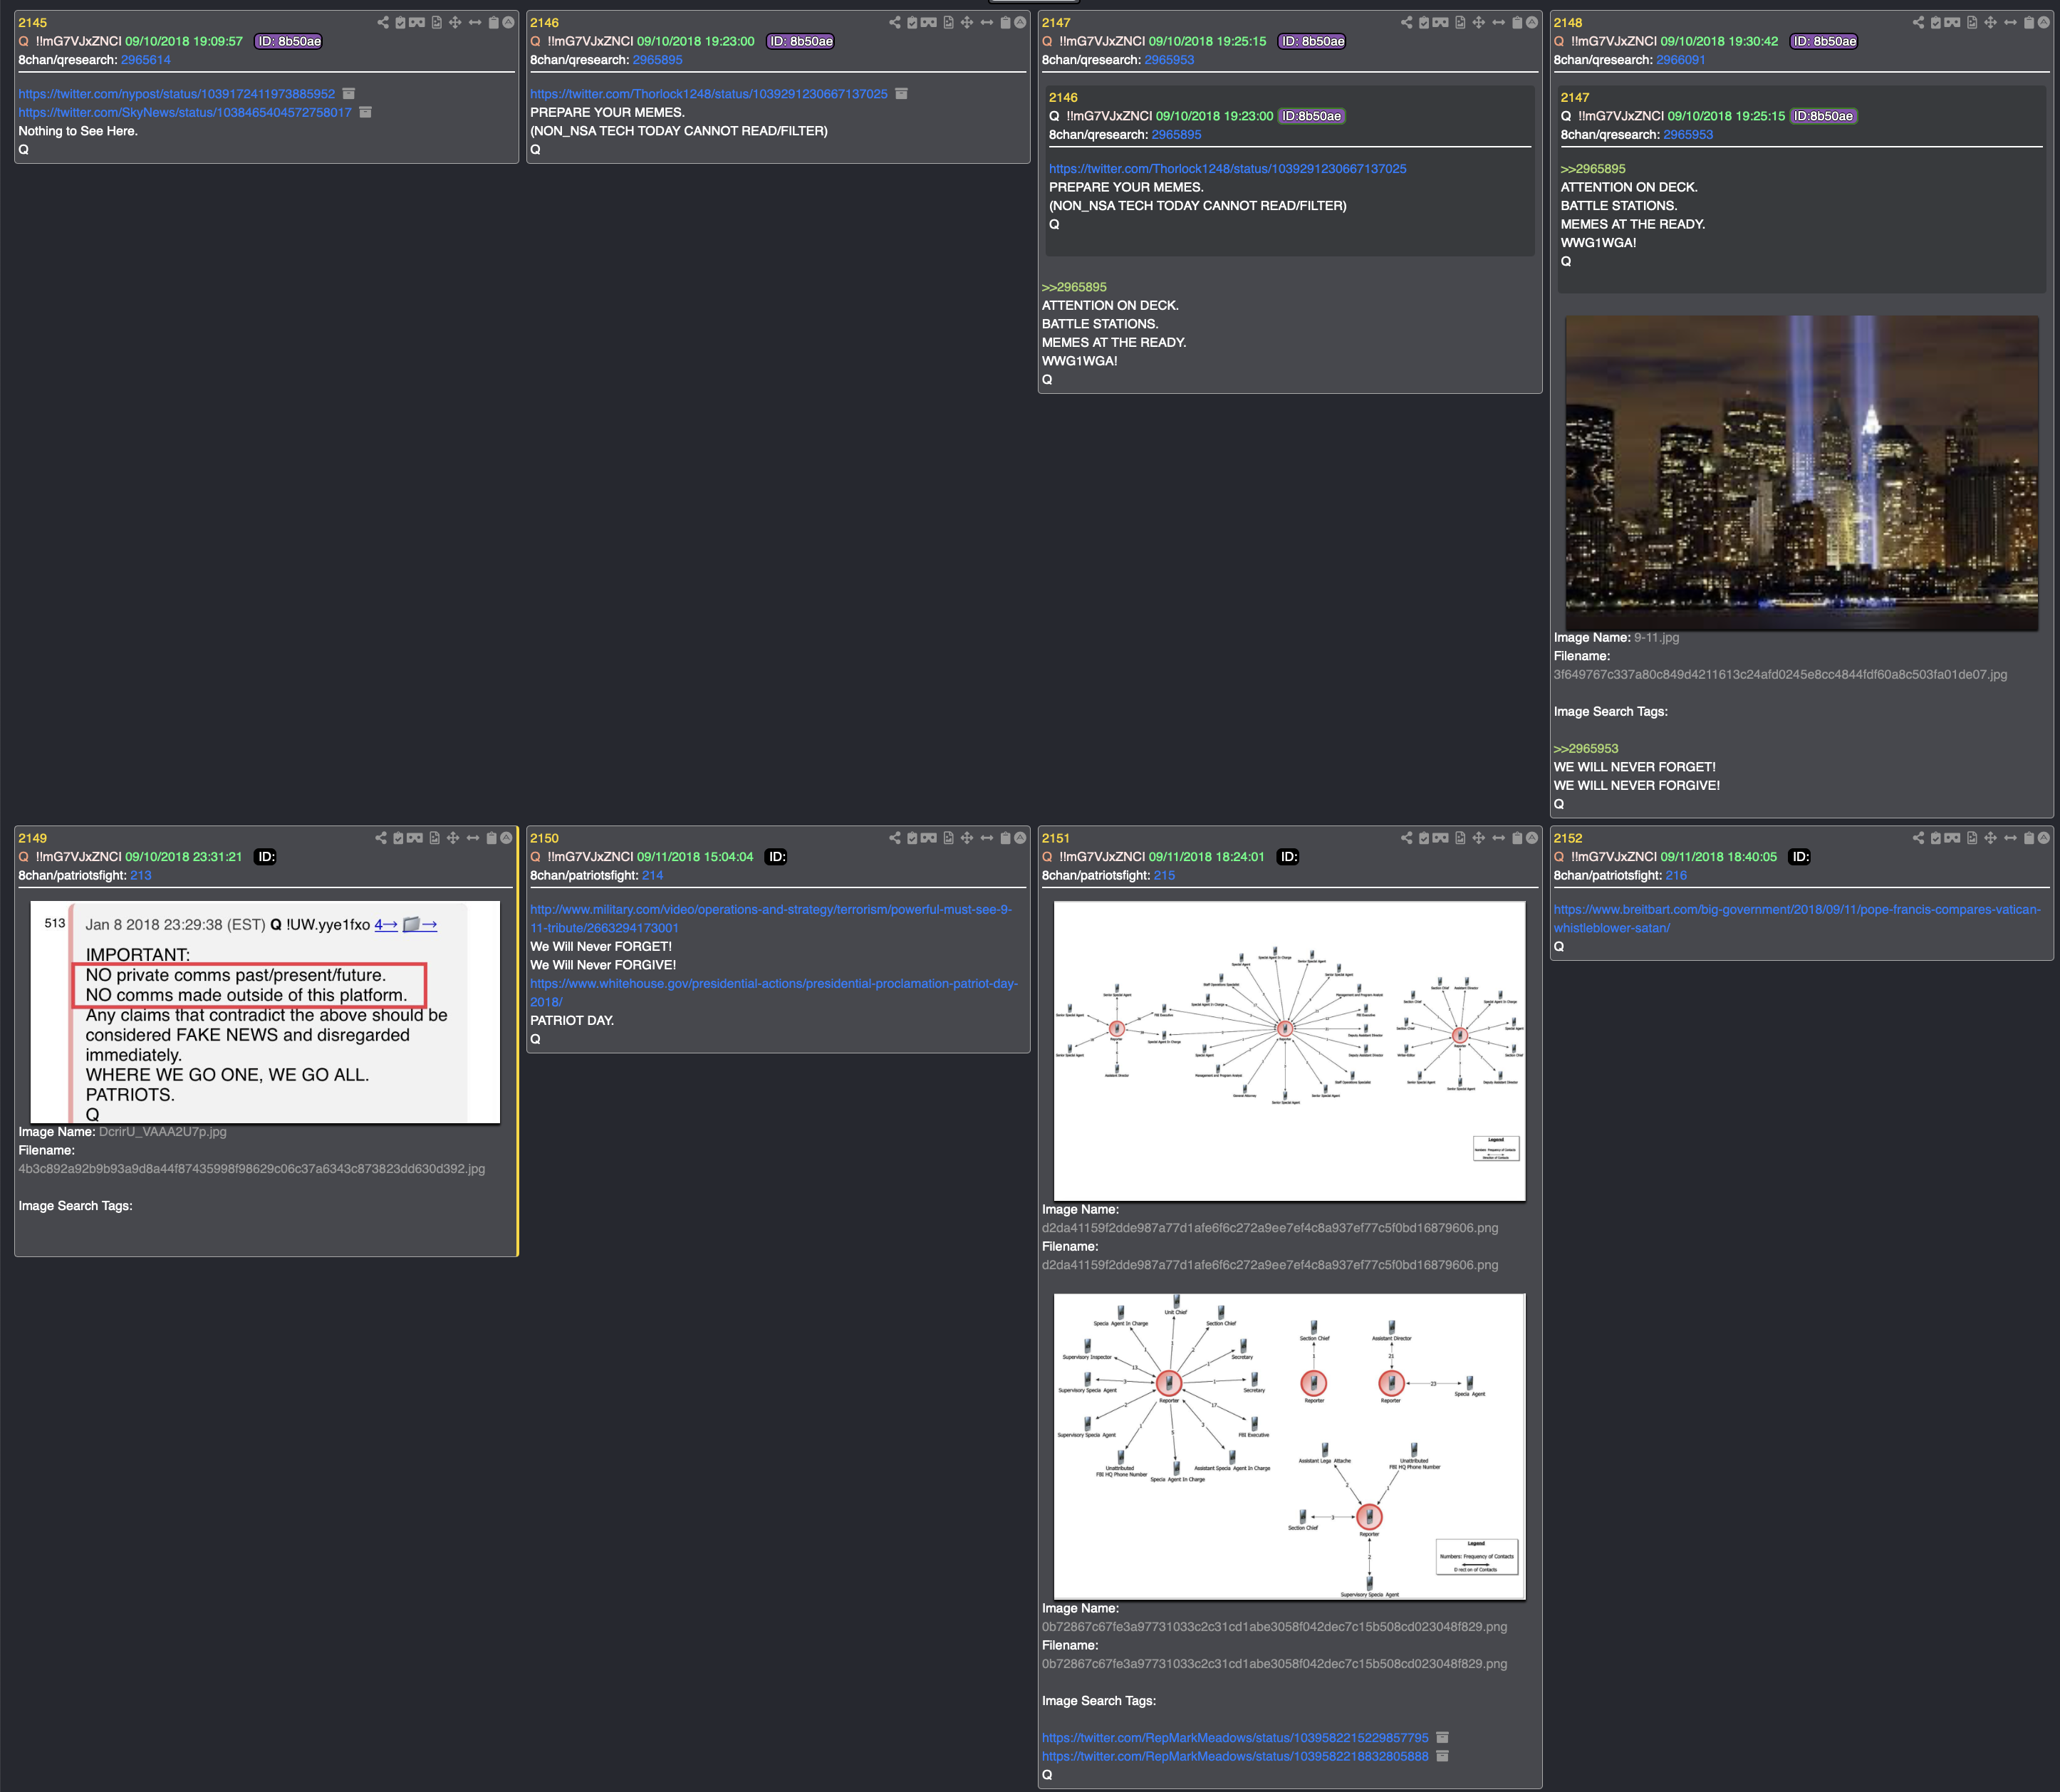
Task: Click the share icon on post 2152
Action: 1919,838
